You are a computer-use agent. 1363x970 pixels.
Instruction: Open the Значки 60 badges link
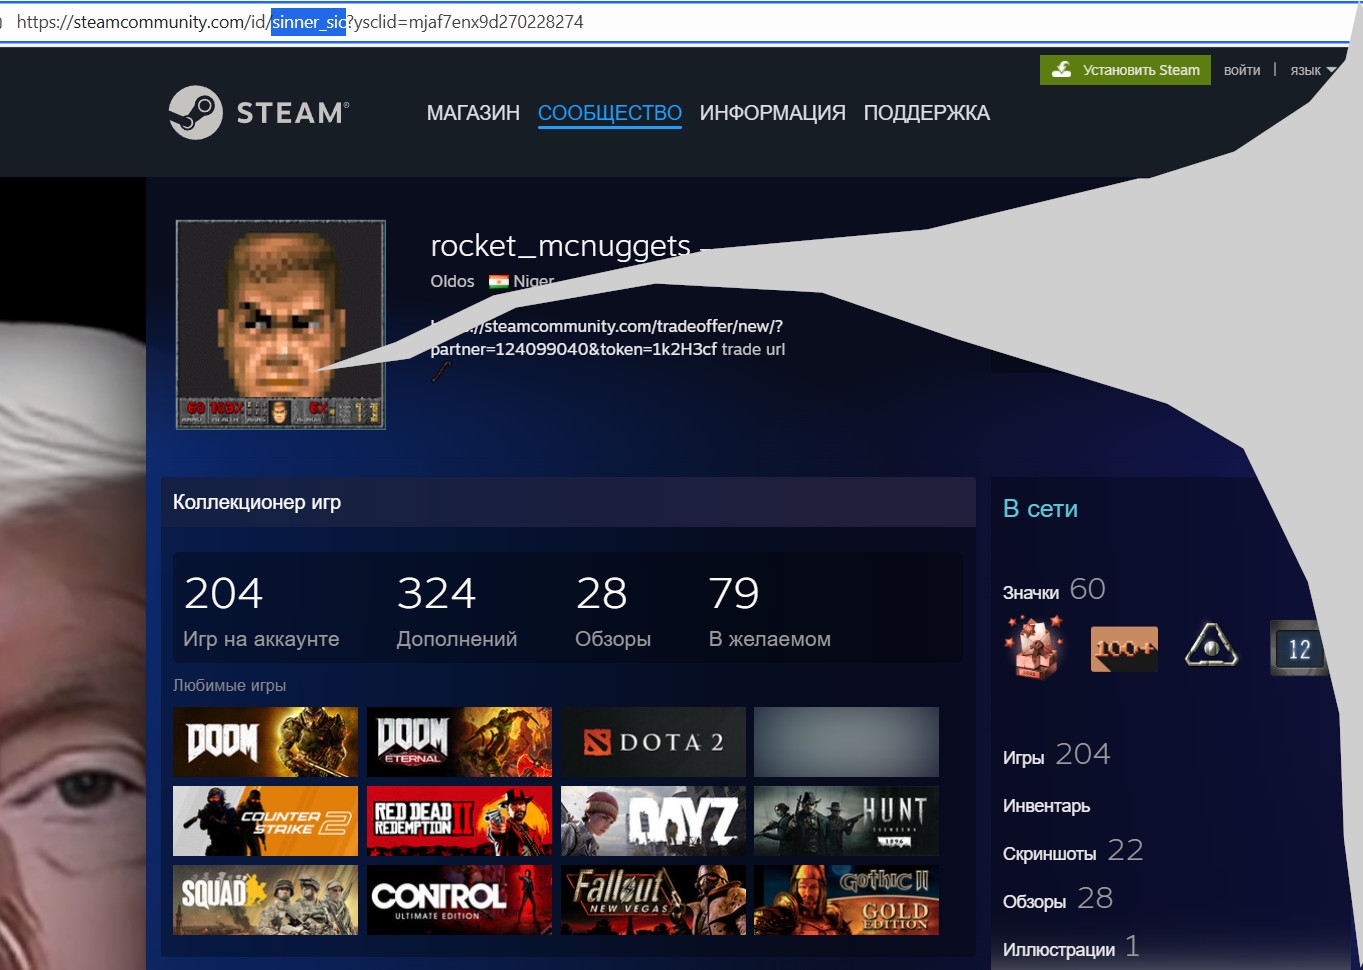[x=1054, y=590]
